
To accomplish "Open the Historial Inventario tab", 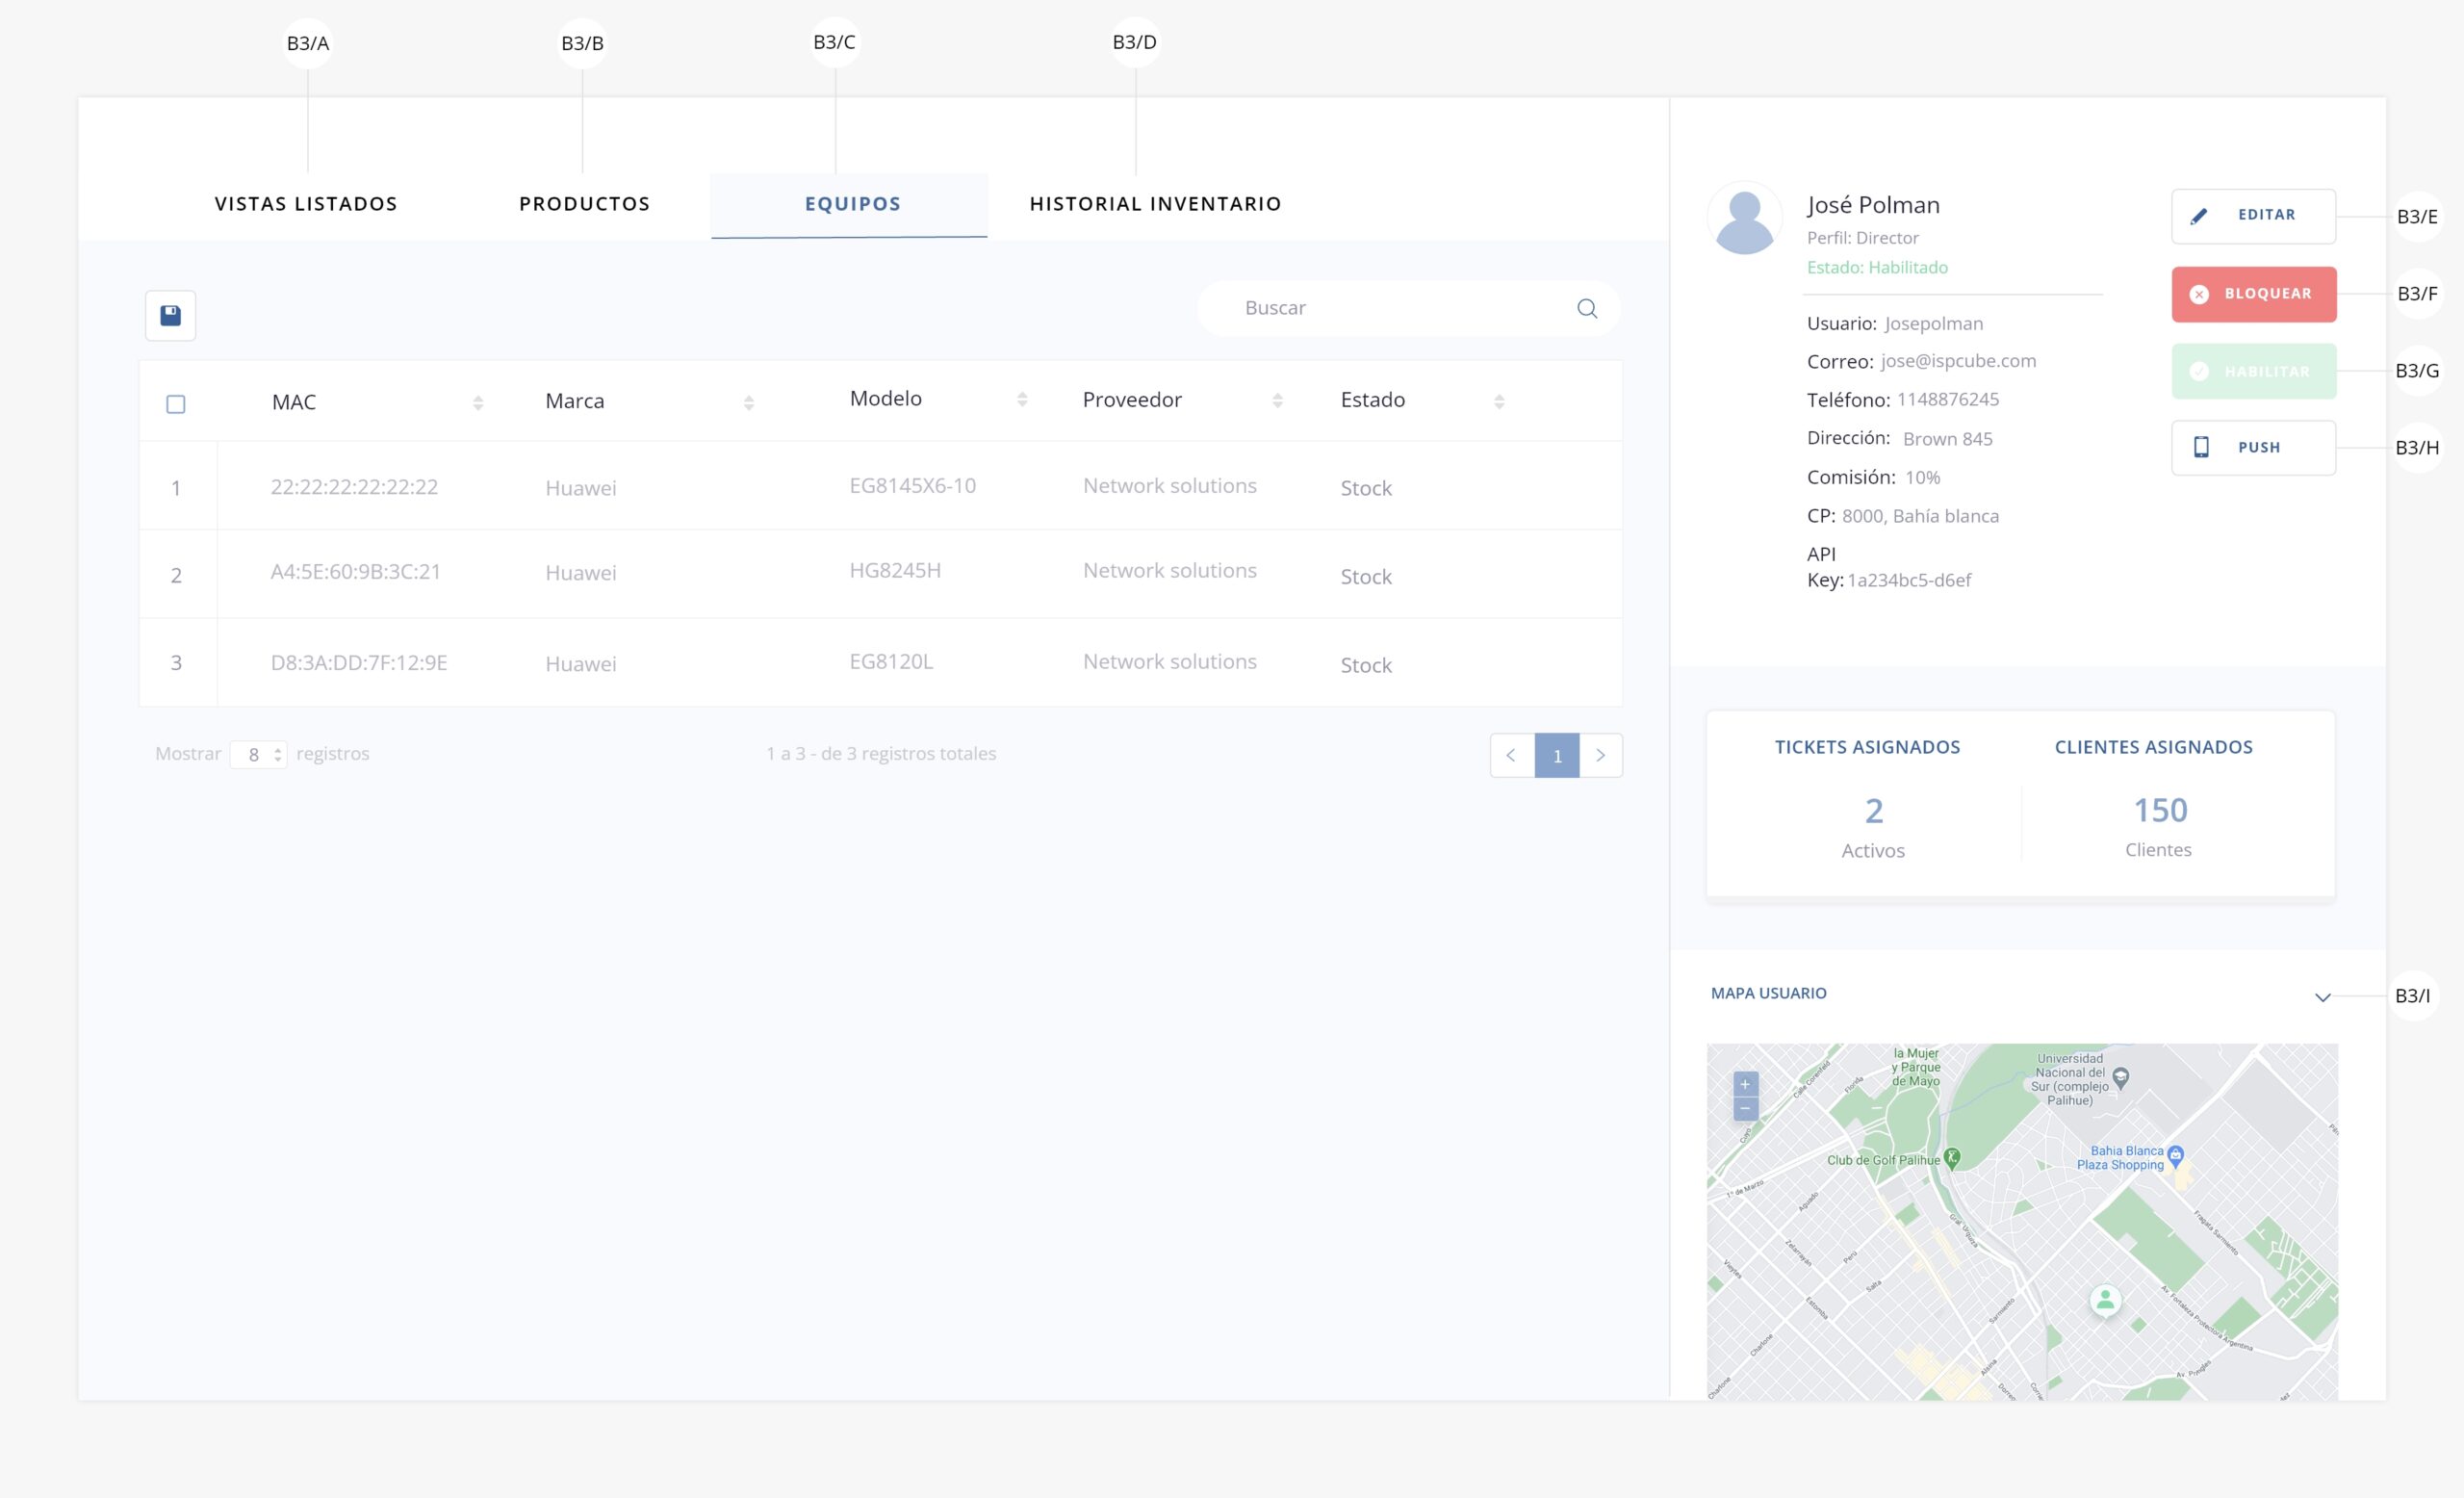I will pyautogui.click(x=1155, y=204).
